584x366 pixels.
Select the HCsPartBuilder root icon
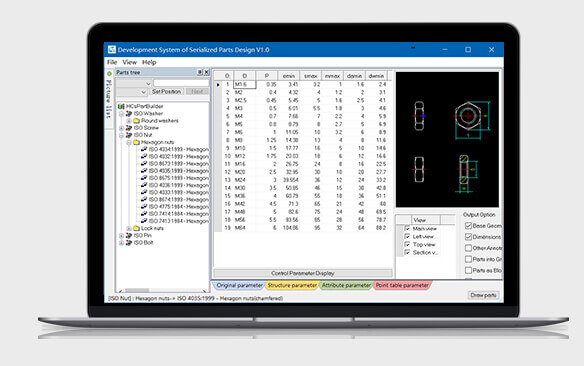(x=121, y=106)
